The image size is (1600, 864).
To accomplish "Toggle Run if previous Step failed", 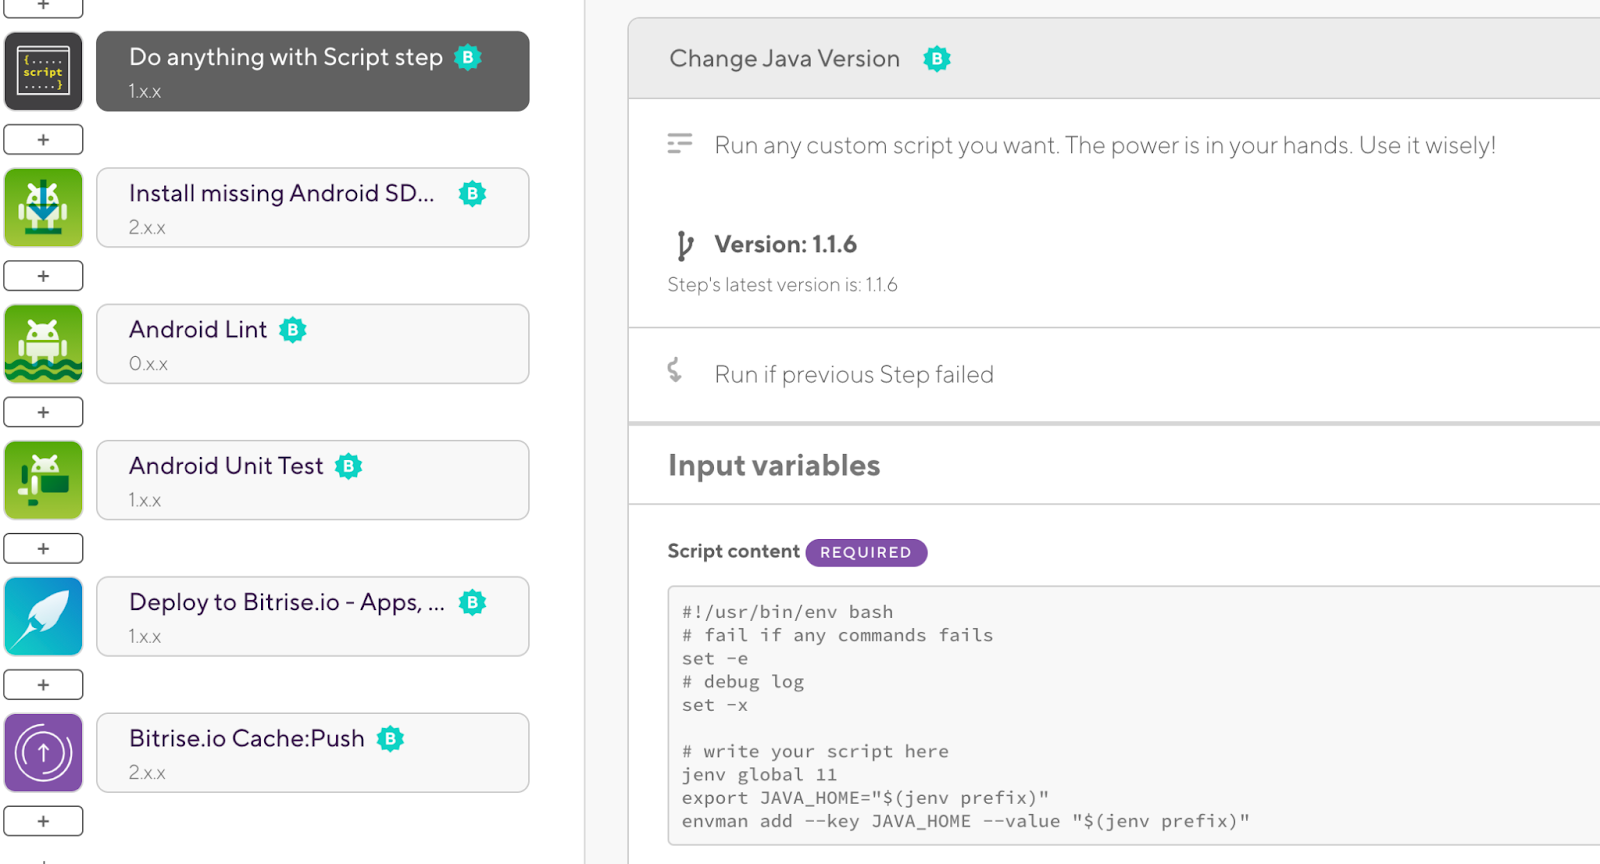I will (x=853, y=375).
